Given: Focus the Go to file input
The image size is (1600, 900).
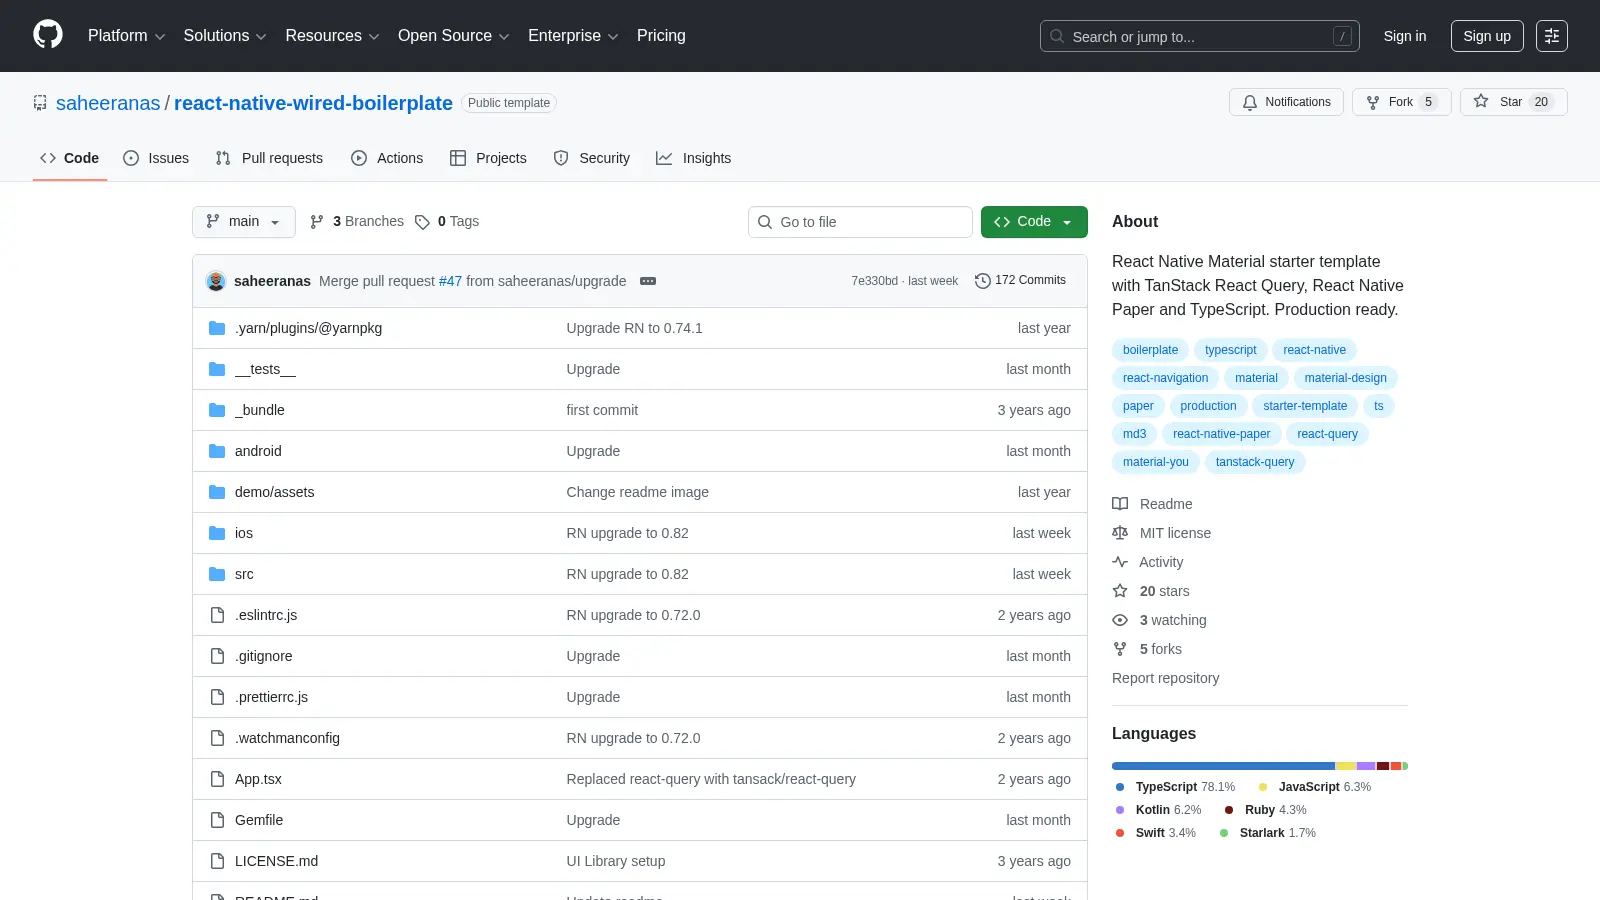Looking at the screenshot, I should (860, 222).
